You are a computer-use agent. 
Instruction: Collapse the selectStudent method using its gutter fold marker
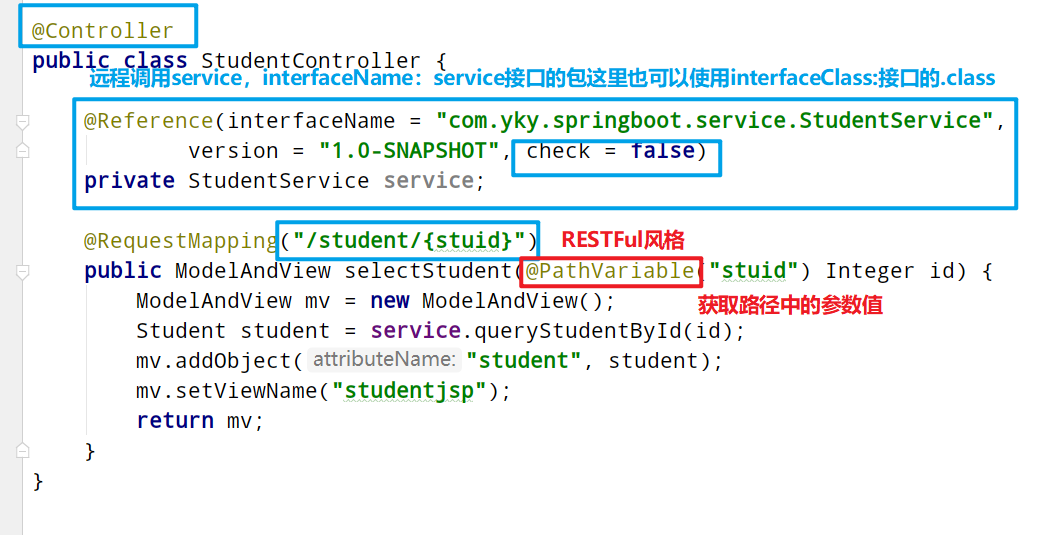tap(22, 271)
